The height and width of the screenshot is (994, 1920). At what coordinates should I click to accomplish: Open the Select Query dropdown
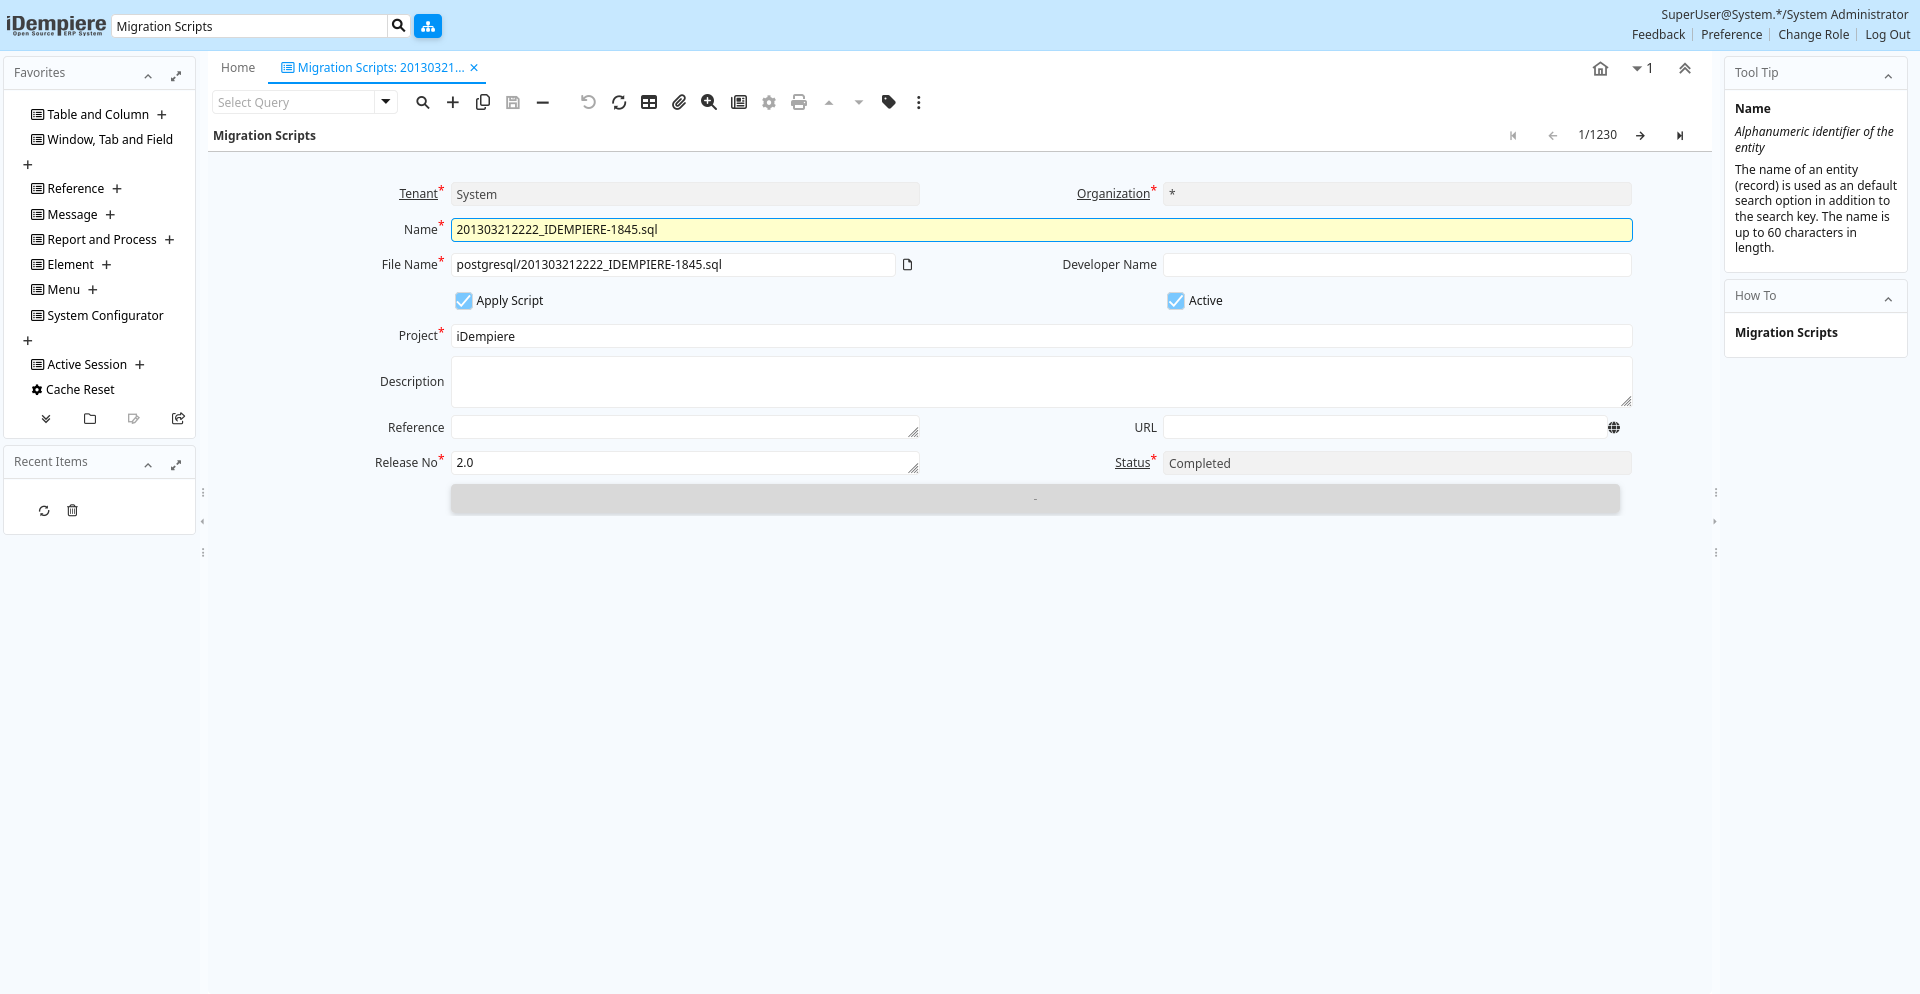(386, 102)
